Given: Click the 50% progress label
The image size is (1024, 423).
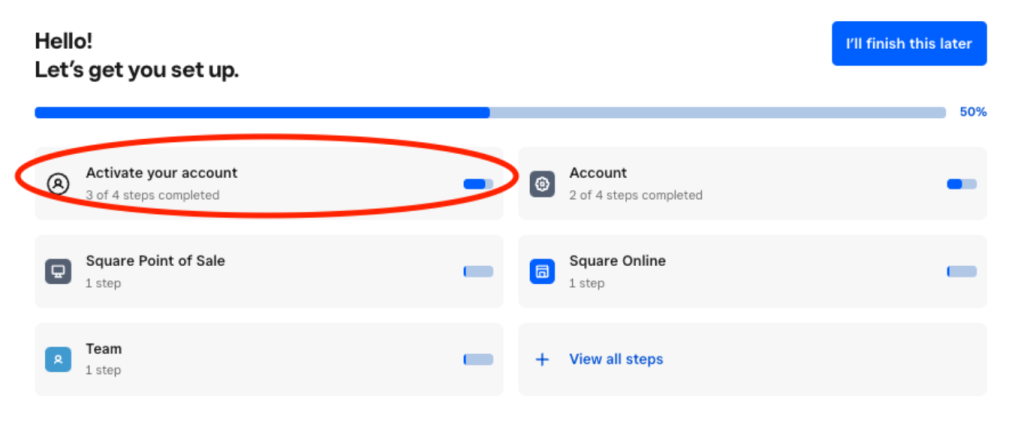Looking at the screenshot, I should (972, 112).
